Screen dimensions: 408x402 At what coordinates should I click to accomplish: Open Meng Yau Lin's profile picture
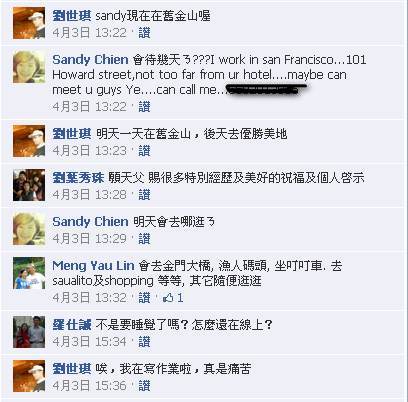point(29,273)
